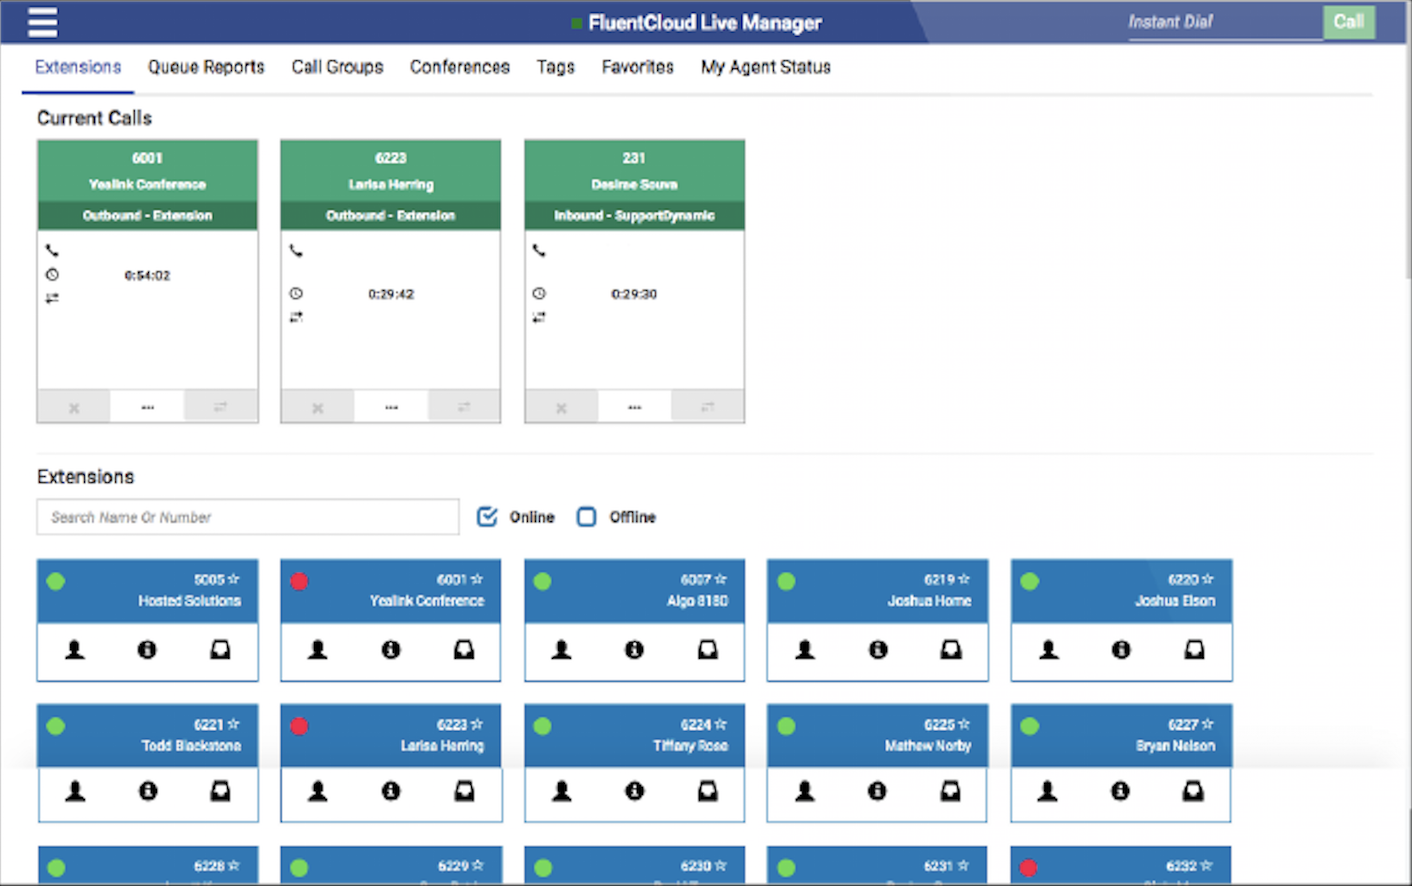Click the transfer button at bottom of Desirae Souva's call card

click(708, 407)
